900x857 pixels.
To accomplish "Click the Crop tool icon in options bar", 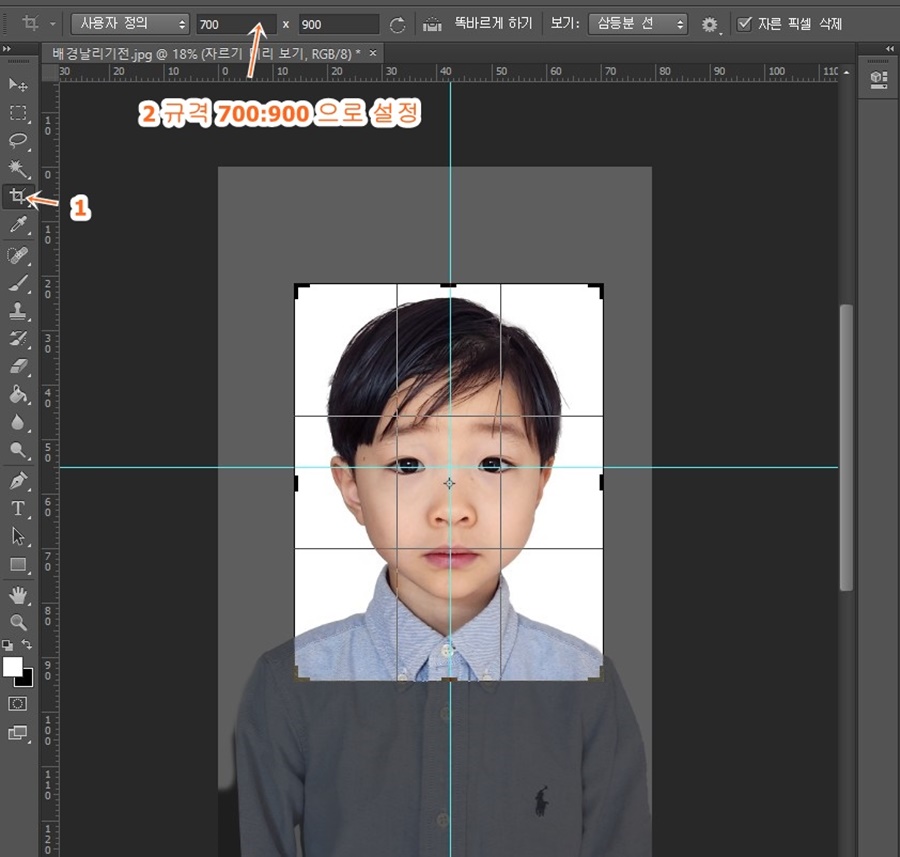I will pyautogui.click(x=30, y=24).
